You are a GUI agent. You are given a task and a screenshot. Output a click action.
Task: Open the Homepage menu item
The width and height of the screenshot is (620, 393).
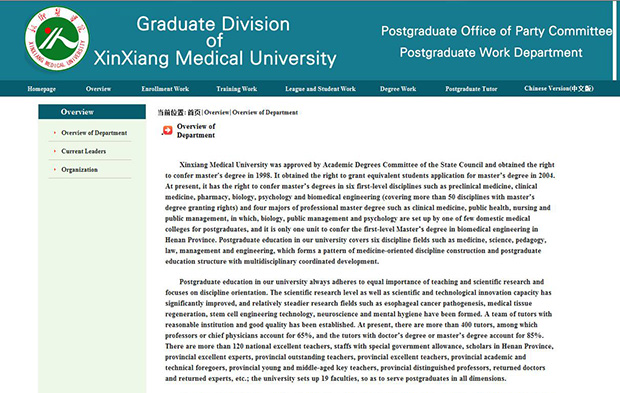tap(42, 89)
